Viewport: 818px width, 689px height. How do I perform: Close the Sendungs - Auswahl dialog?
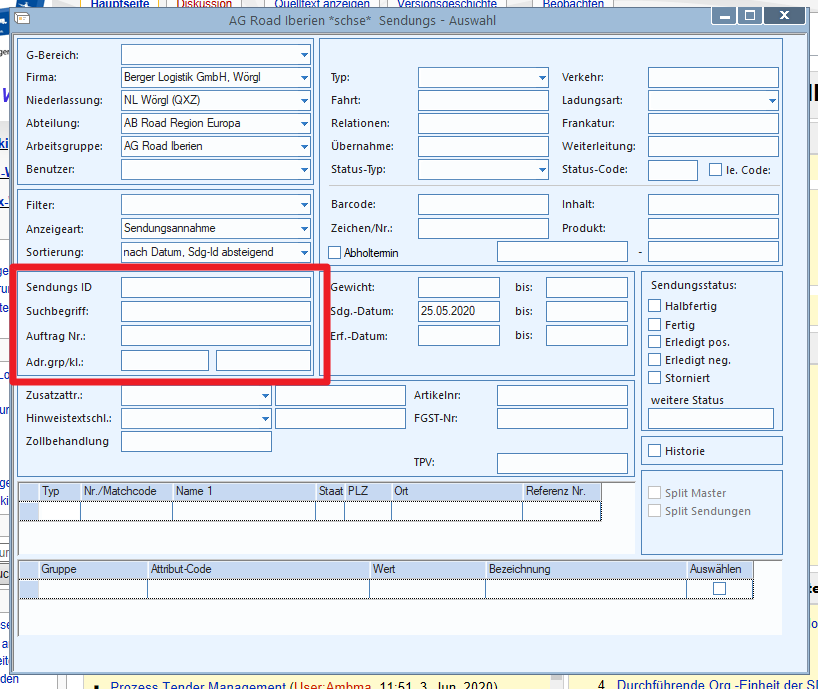coord(784,16)
